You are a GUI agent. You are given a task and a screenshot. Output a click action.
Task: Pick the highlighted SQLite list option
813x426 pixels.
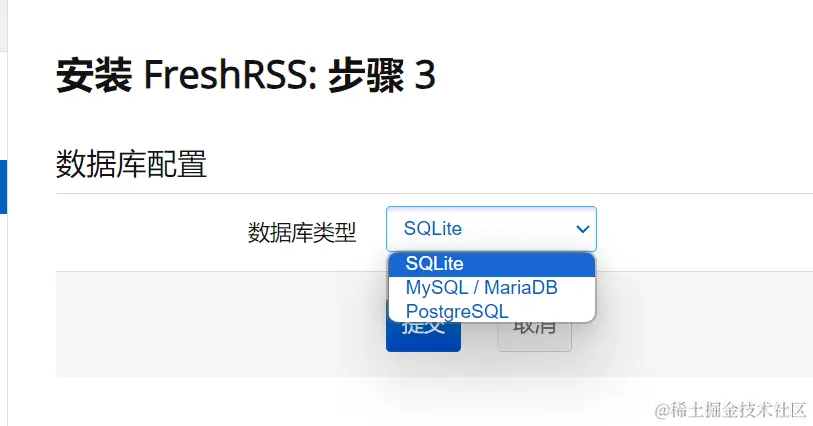point(492,264)
